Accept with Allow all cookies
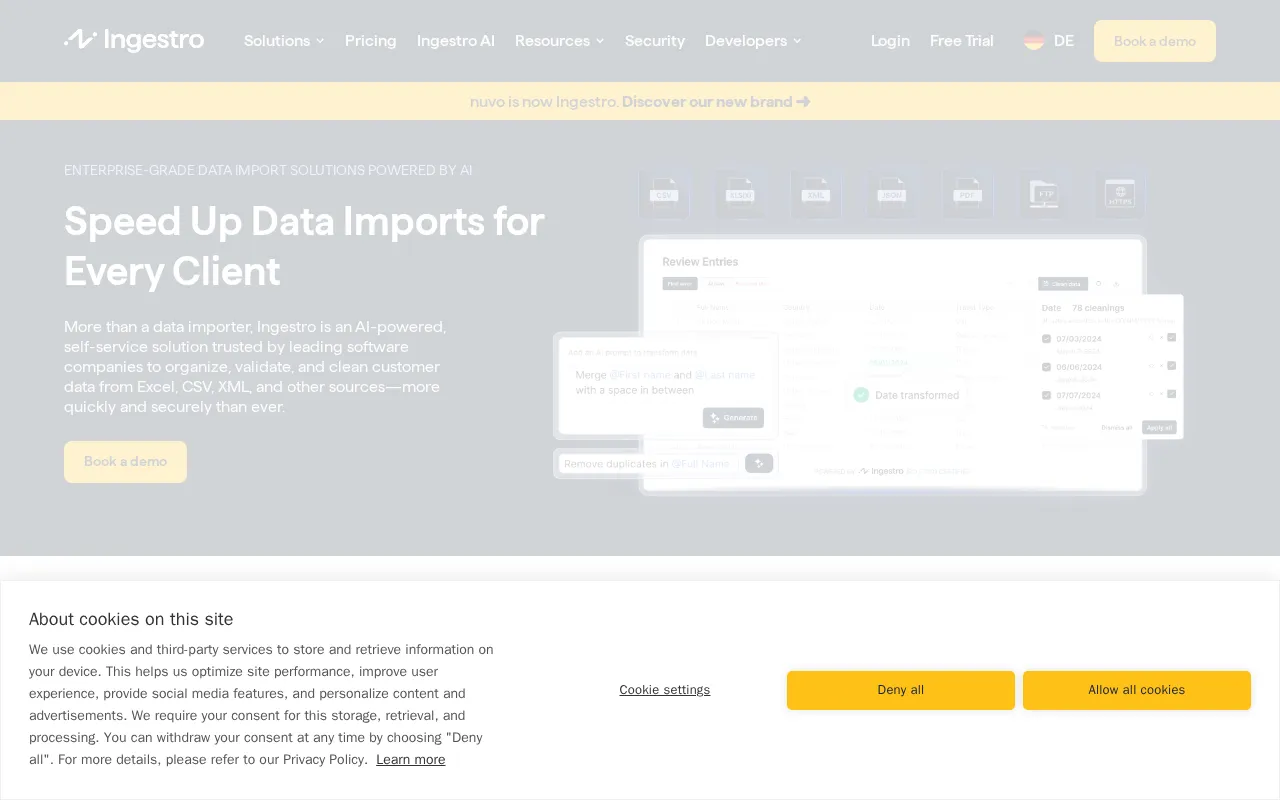1280x800 pixels. tap(1137, 690)
